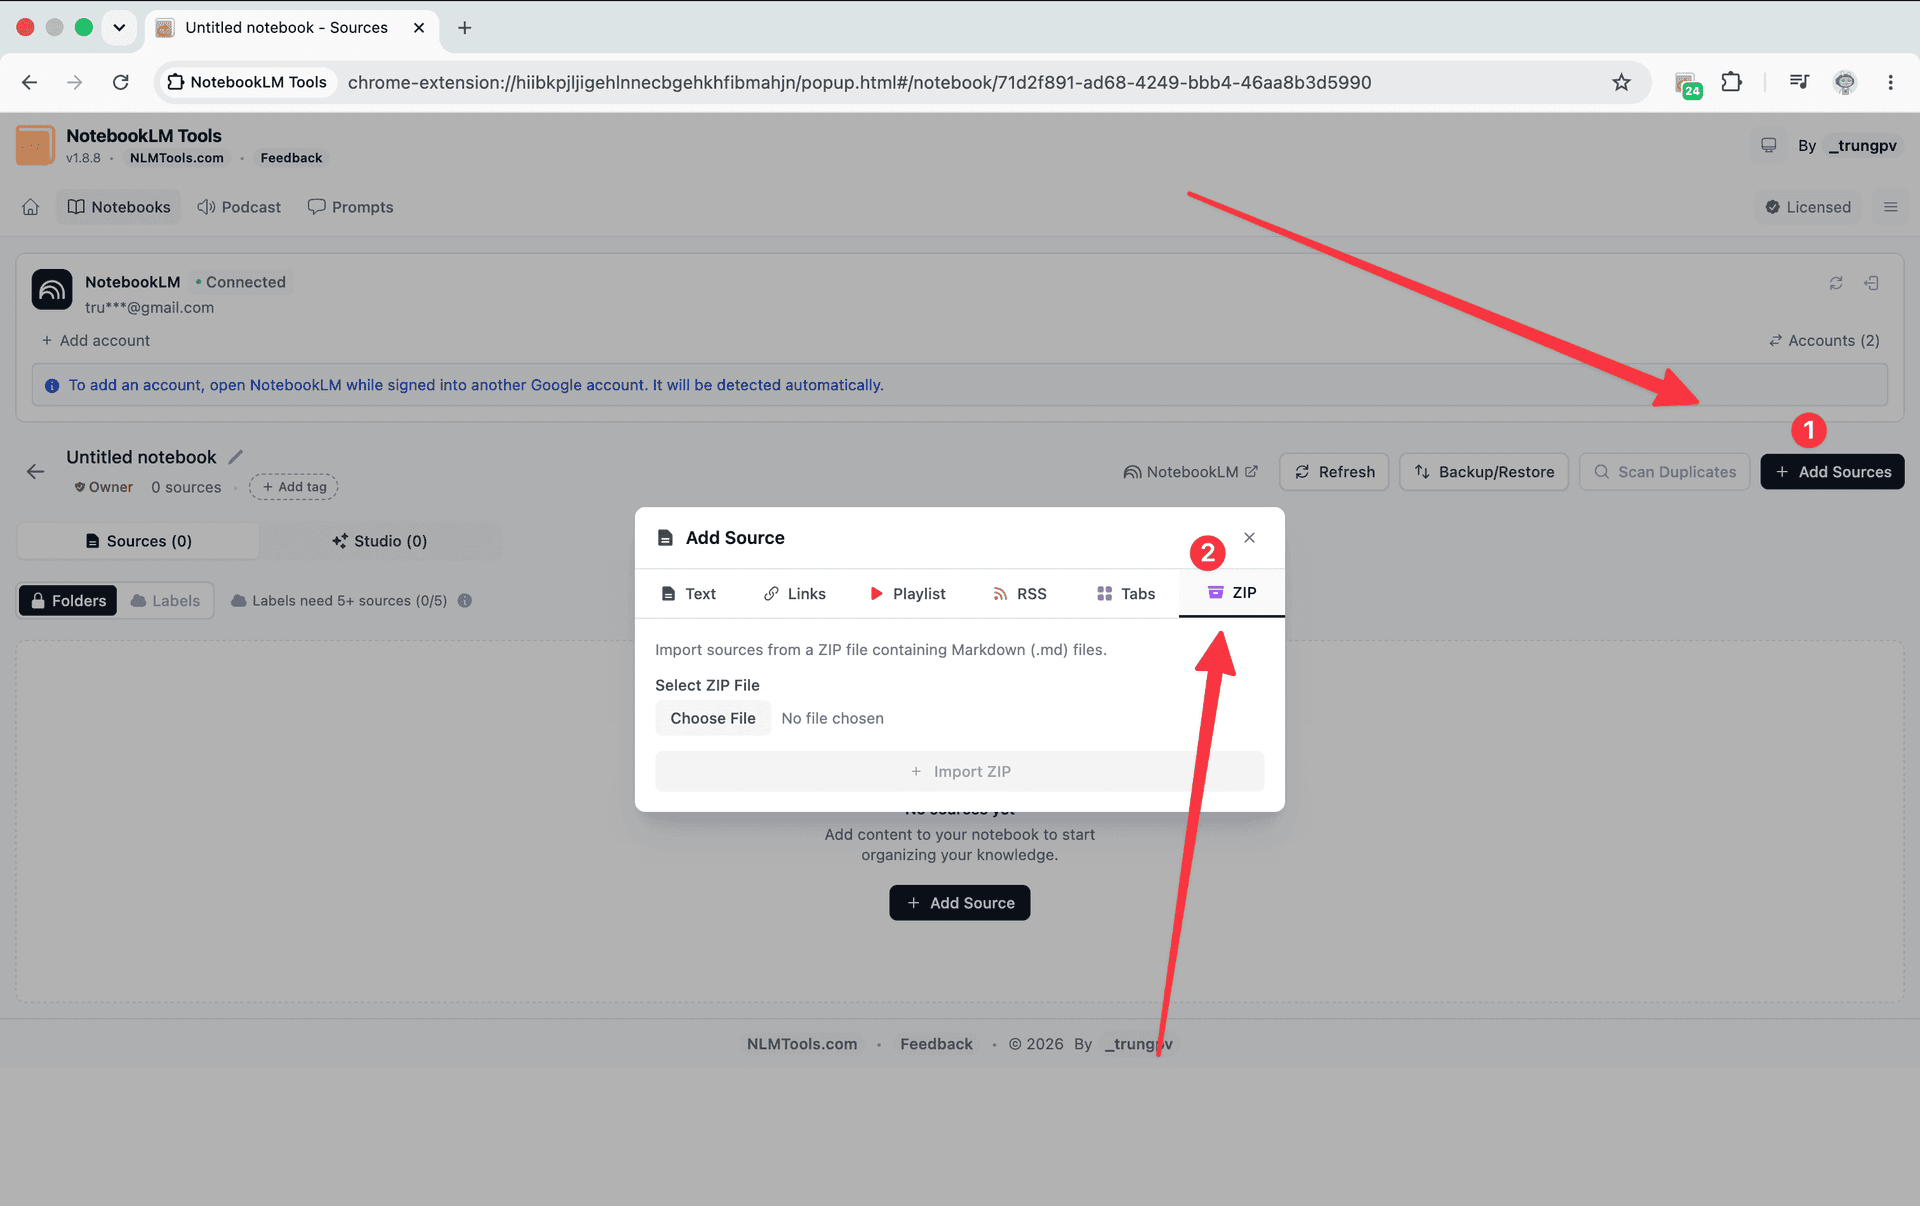Click the NotebookLM Tools logo

[35, 145]
